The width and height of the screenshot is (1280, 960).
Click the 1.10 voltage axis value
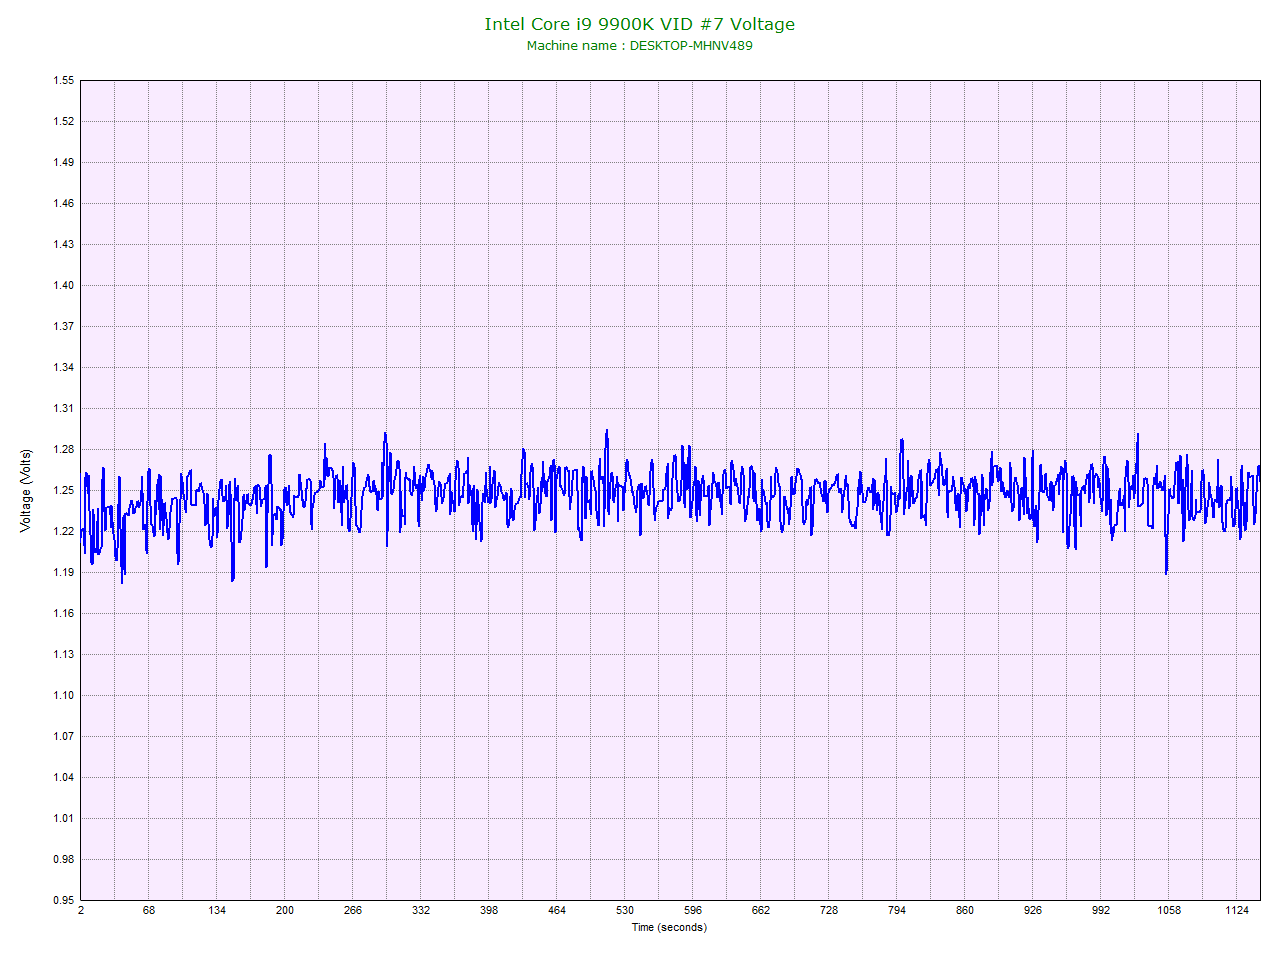pos(64,696)
